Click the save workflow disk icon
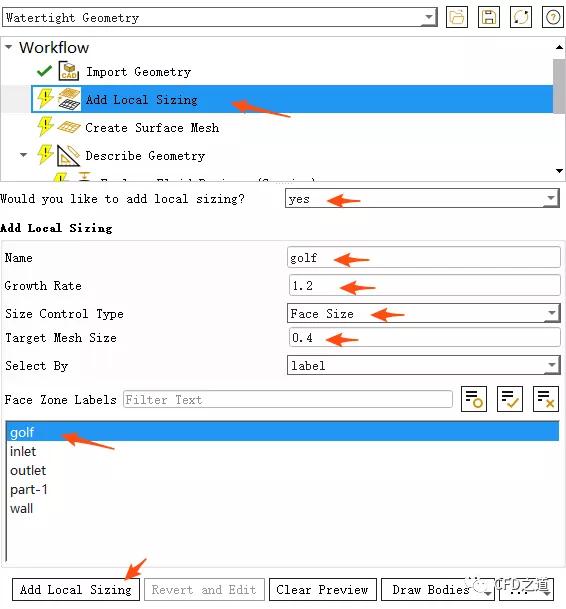 click(x=489, y=17)
